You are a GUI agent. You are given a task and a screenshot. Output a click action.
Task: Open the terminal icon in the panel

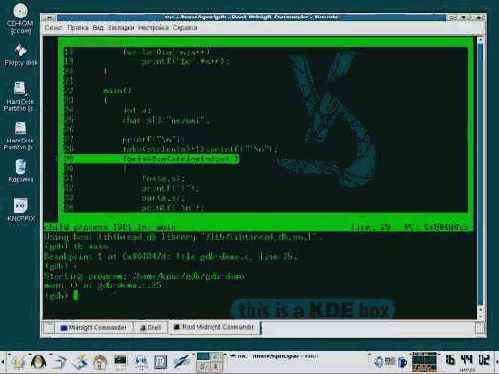coord(120,362)
